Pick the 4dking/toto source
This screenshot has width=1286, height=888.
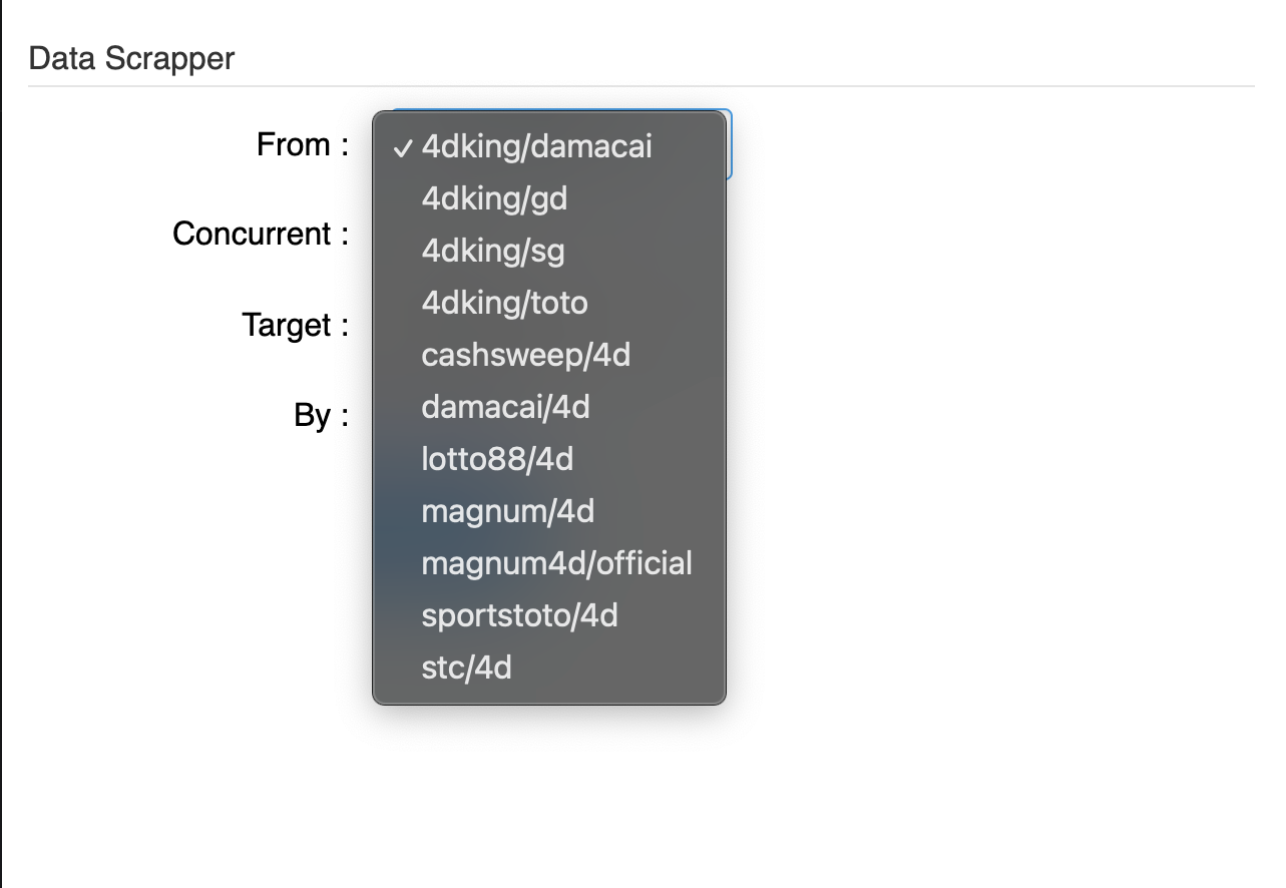(x=549, y=303)
